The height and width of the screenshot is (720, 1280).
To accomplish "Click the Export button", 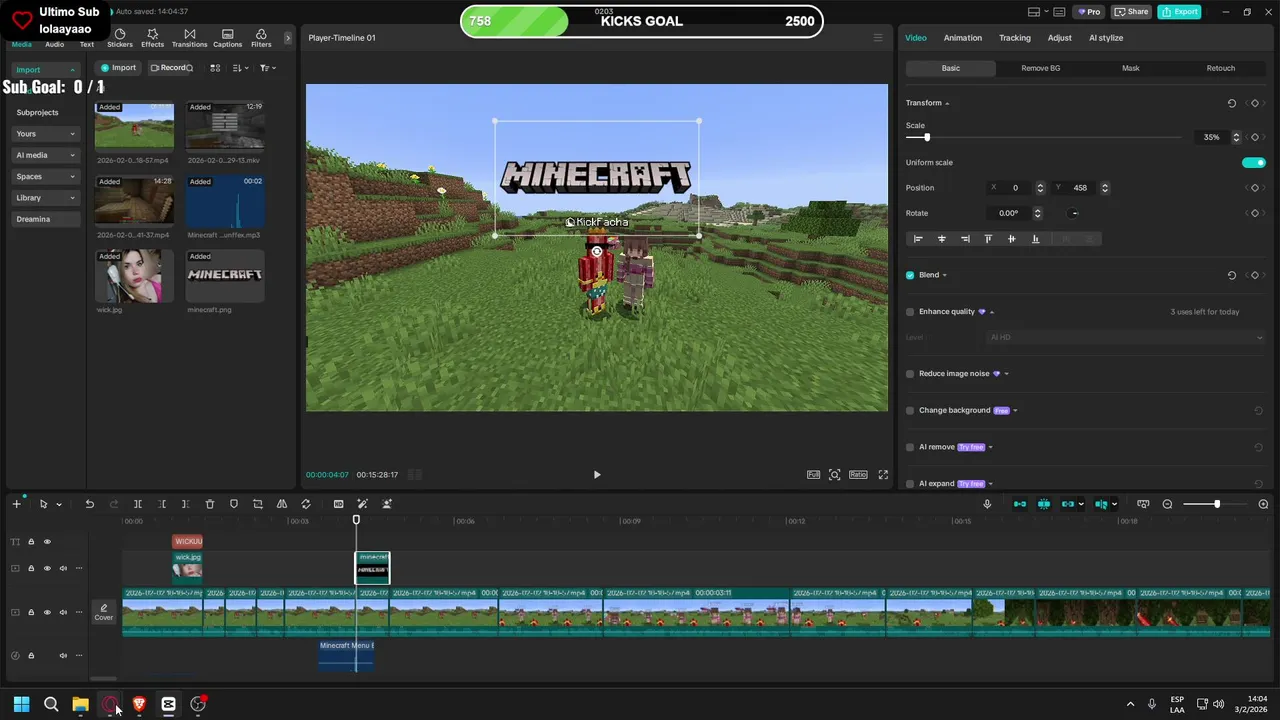I will pyautogui.click(x=1180, y=12).
